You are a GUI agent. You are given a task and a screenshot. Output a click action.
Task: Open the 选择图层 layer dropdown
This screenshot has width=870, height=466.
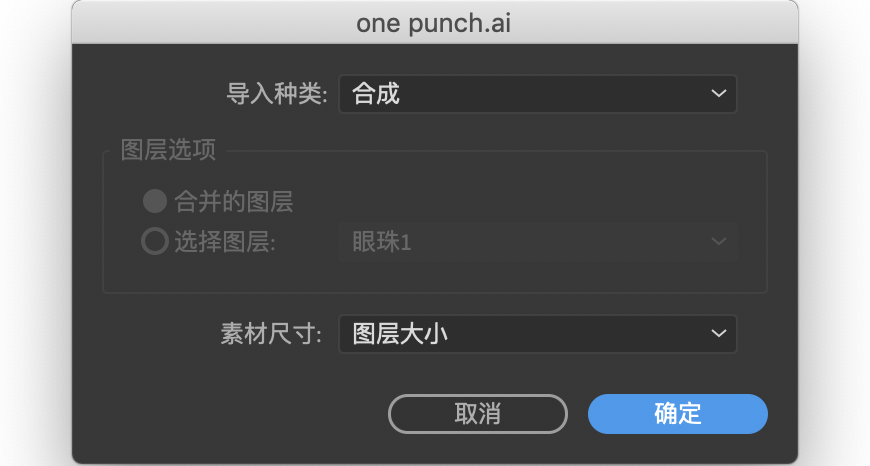click(537, 242)
